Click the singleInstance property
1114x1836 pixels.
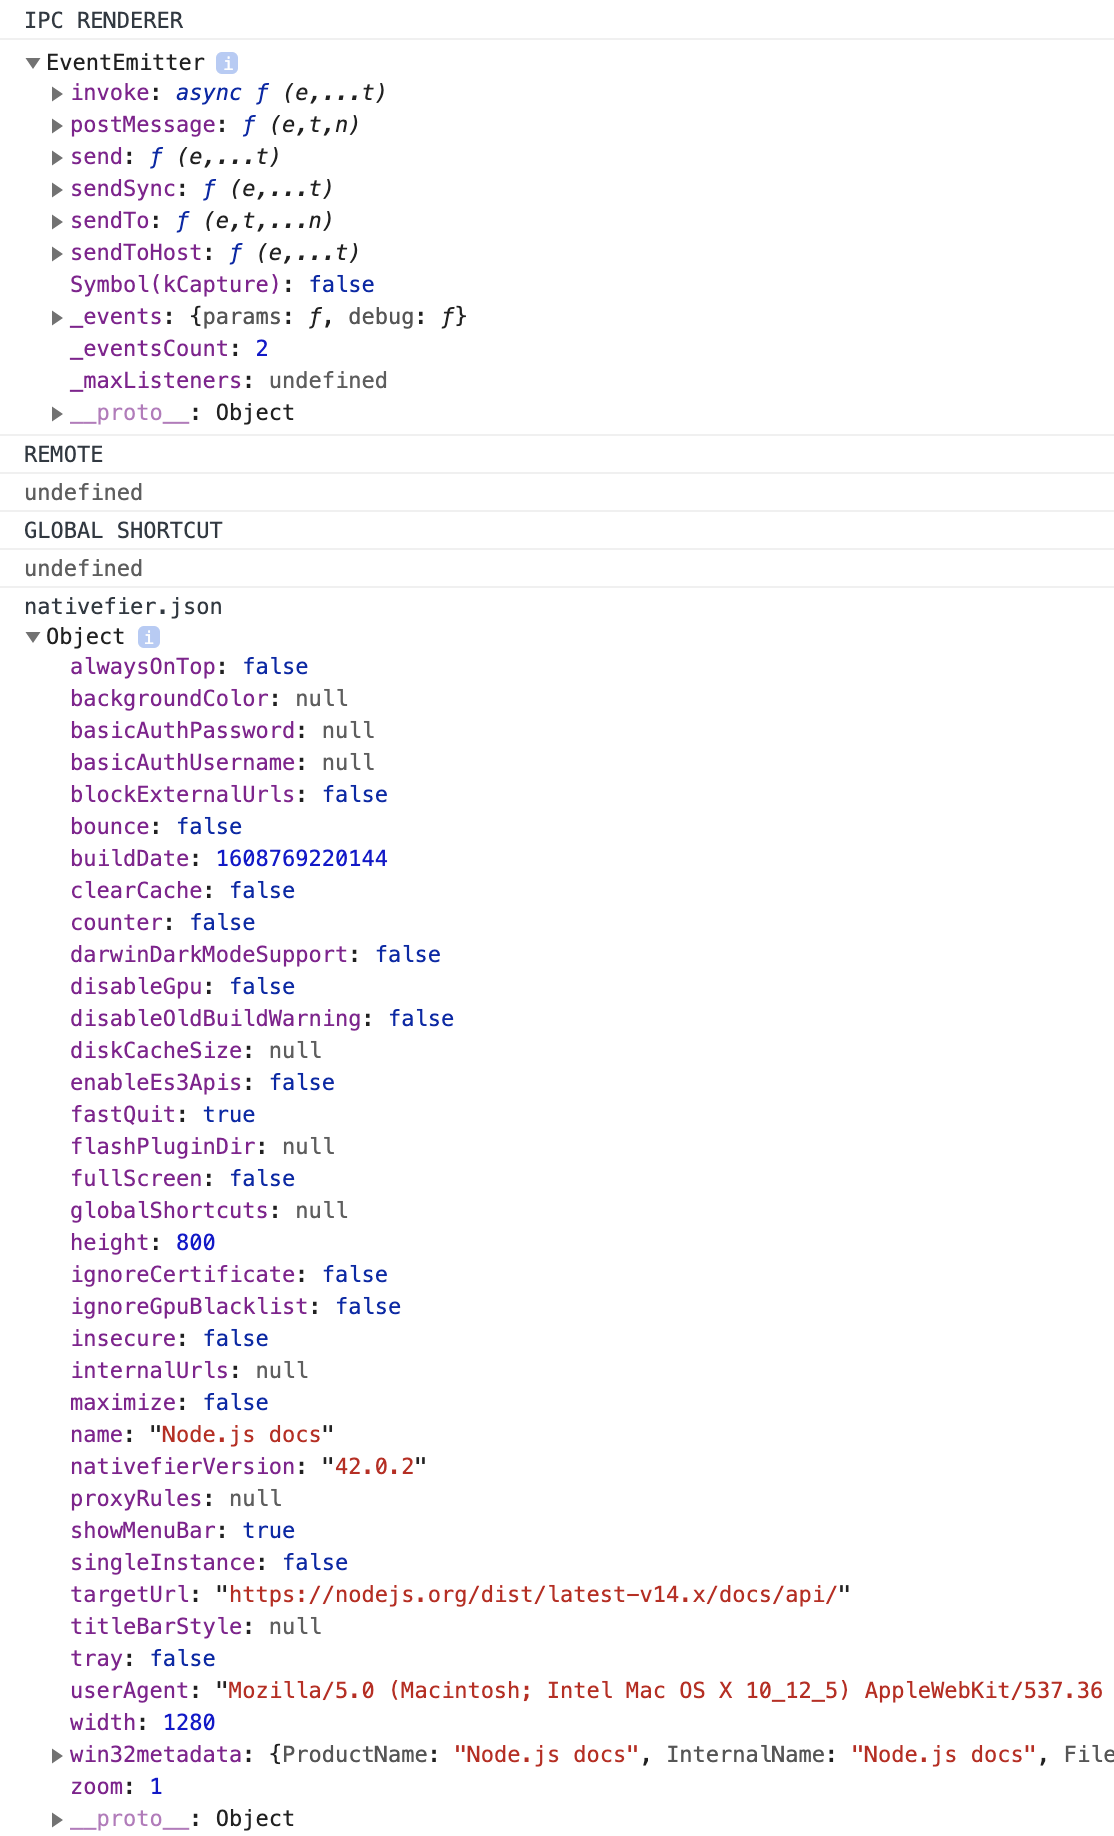pyautogui.click(x=163, y=1562)
